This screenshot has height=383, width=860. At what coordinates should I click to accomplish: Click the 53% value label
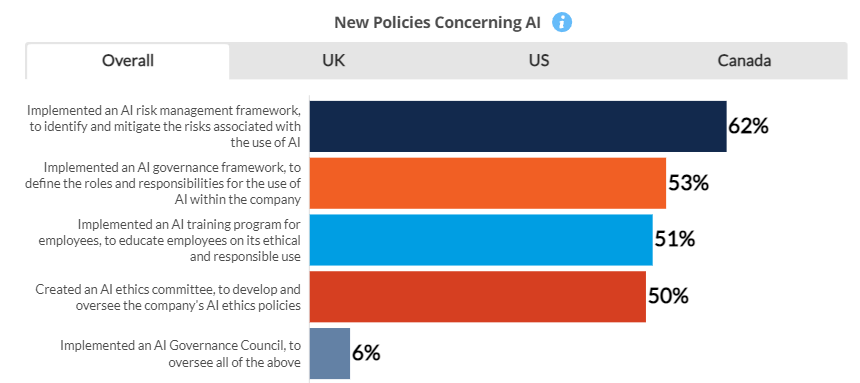tap(688, 183)
